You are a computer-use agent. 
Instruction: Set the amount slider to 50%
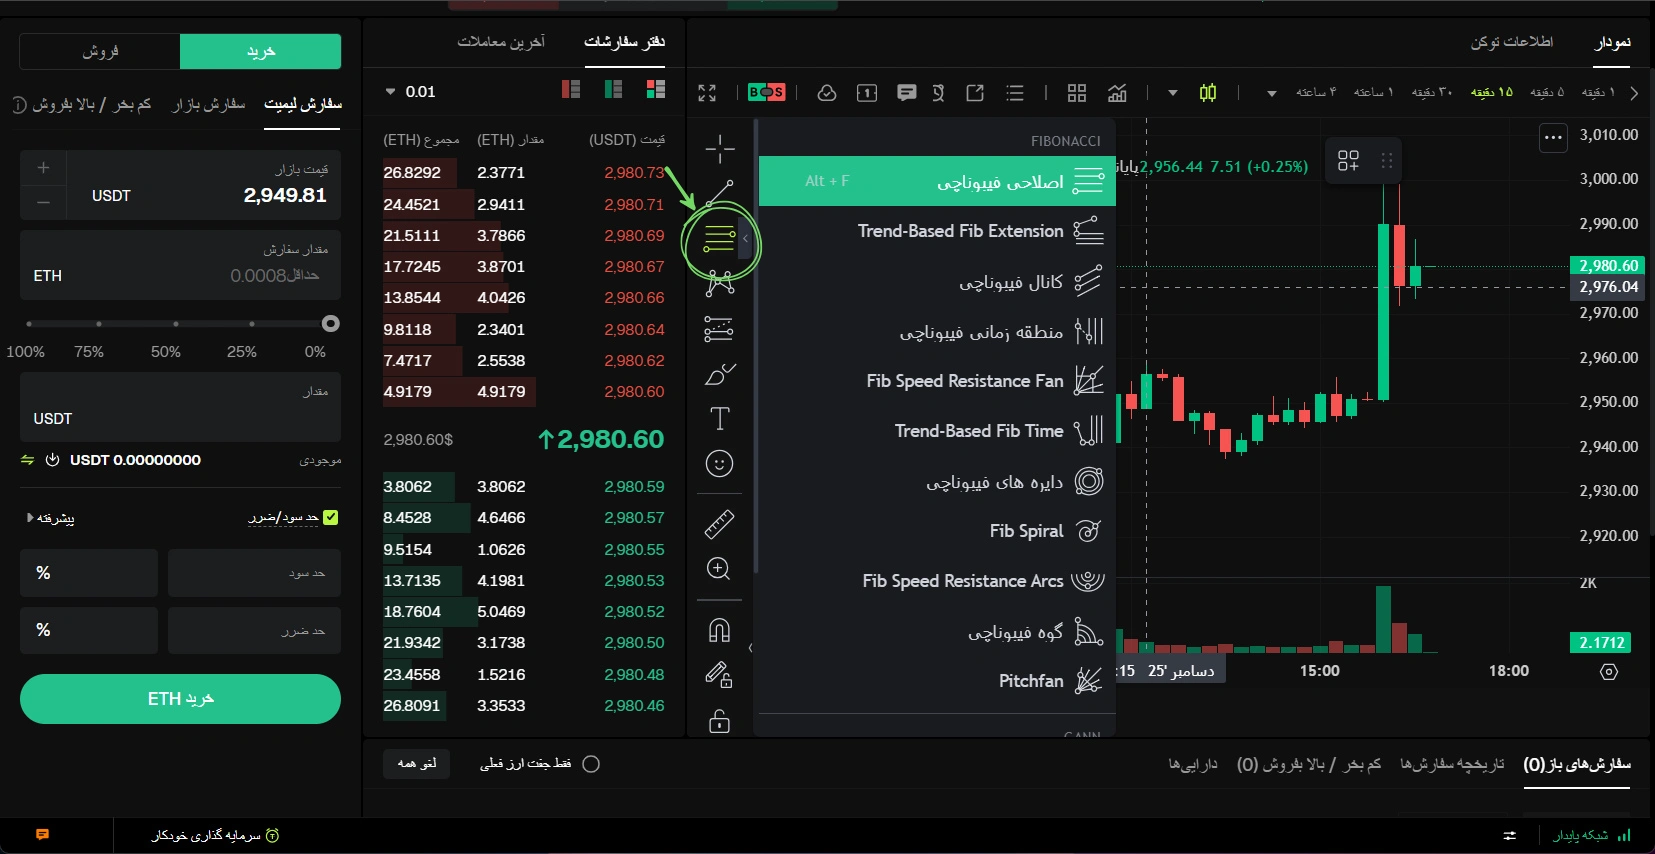[x=175, y=324]
